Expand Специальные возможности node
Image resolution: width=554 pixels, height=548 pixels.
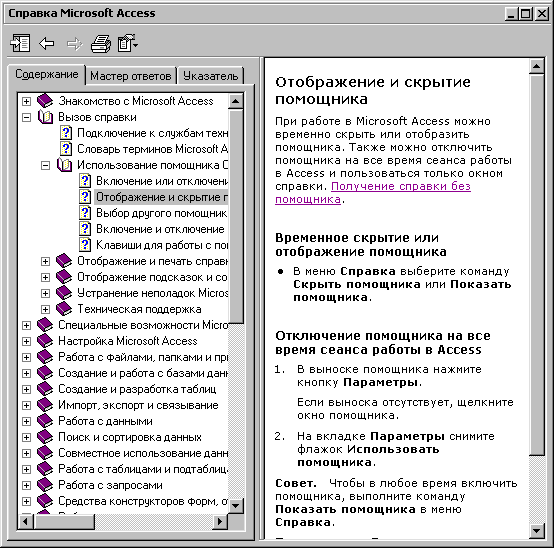pyautogui.click(x=26, y=325)
